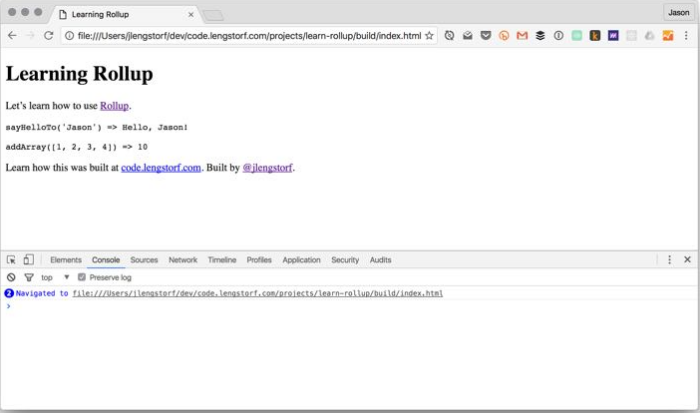Focus the address bar URL field
Image resolution: width=700 pixels, height=413 pixels.
(x=249, y=36)
